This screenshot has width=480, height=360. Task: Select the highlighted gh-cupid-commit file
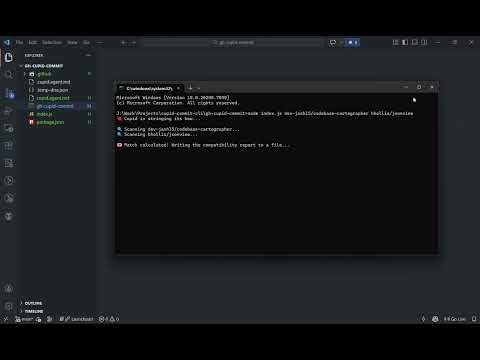click(55, 106)
